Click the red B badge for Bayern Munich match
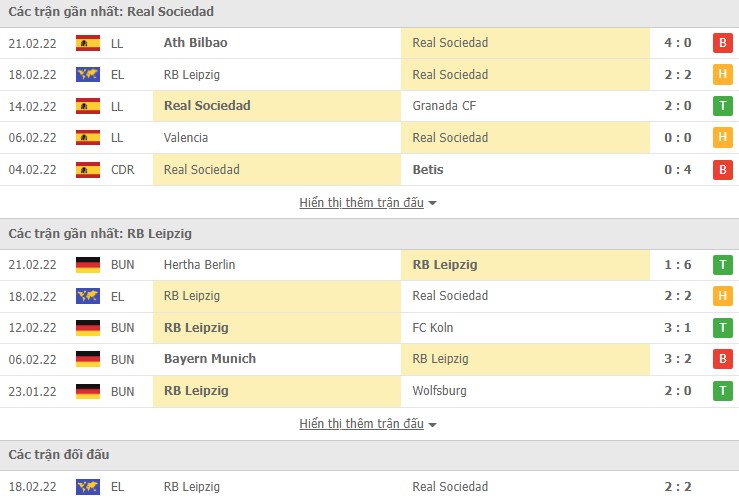 722,359
